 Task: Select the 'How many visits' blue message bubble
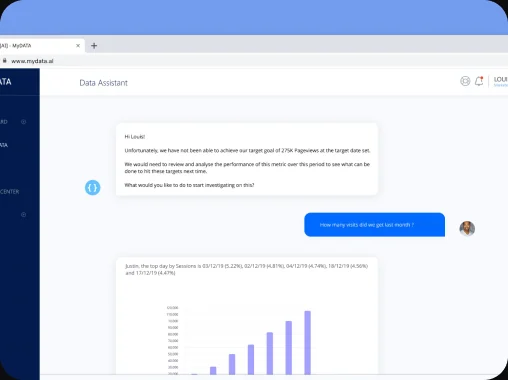tap(374, 225)
